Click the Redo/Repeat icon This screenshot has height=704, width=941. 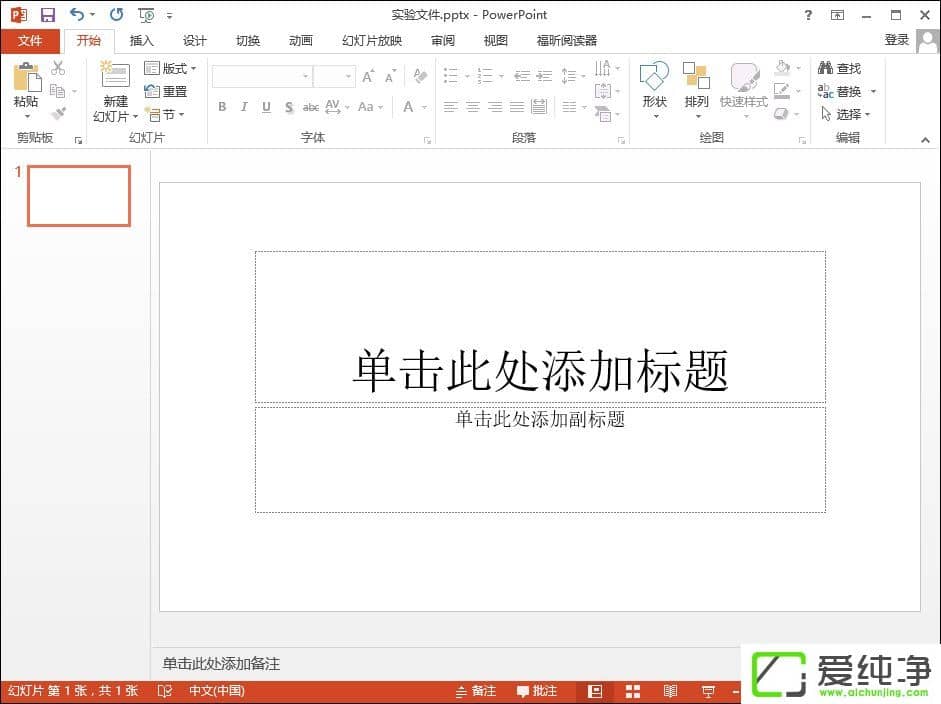coord(116,14)
